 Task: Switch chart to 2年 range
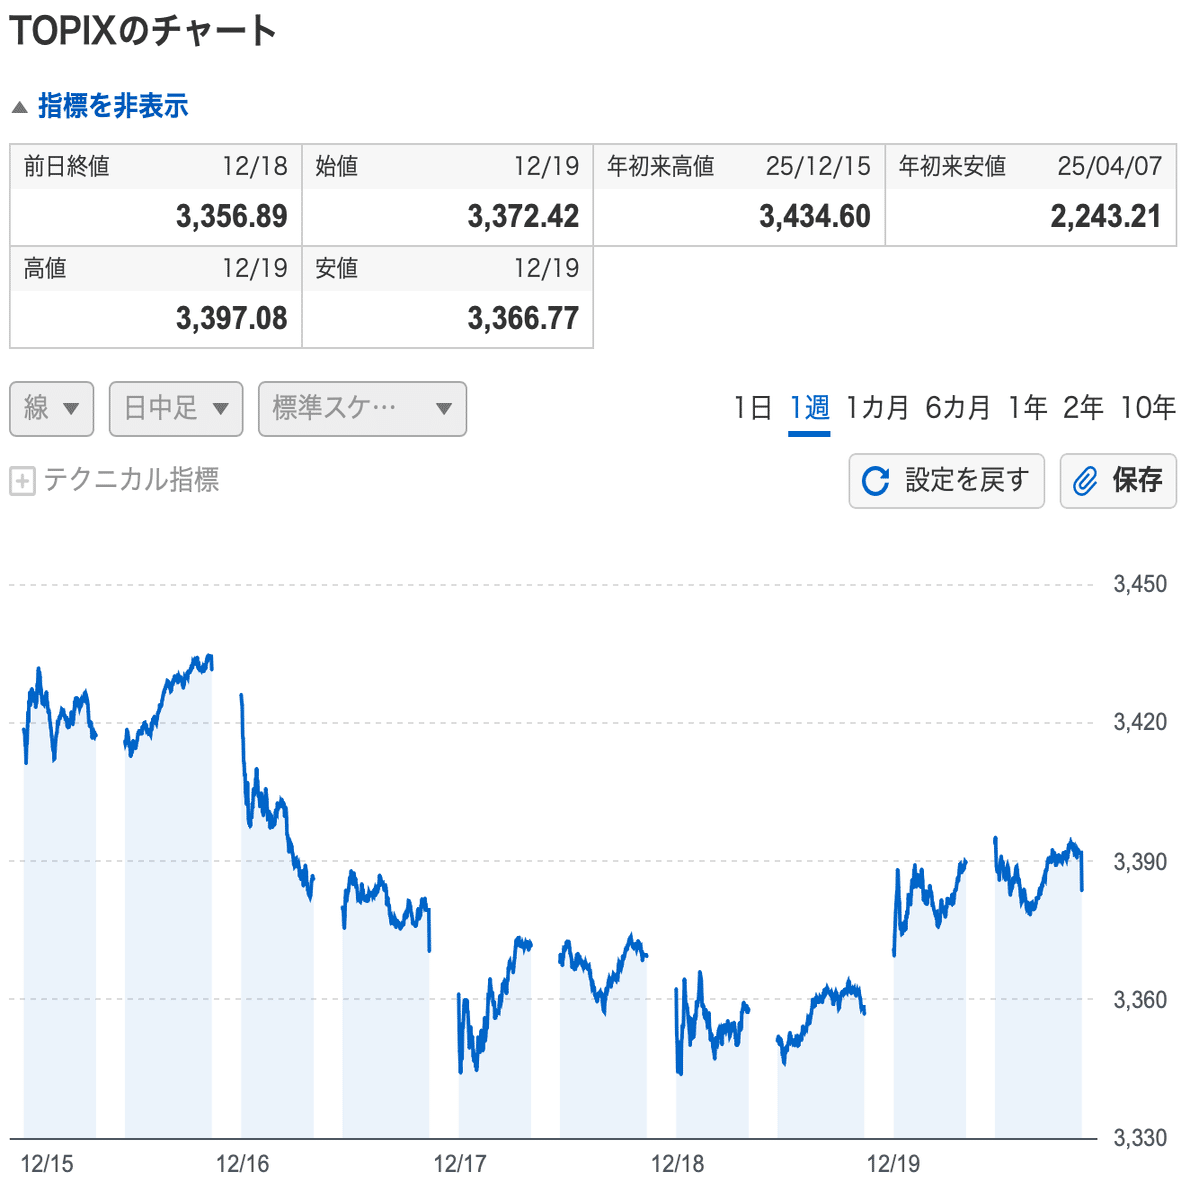click(1083, 408)
